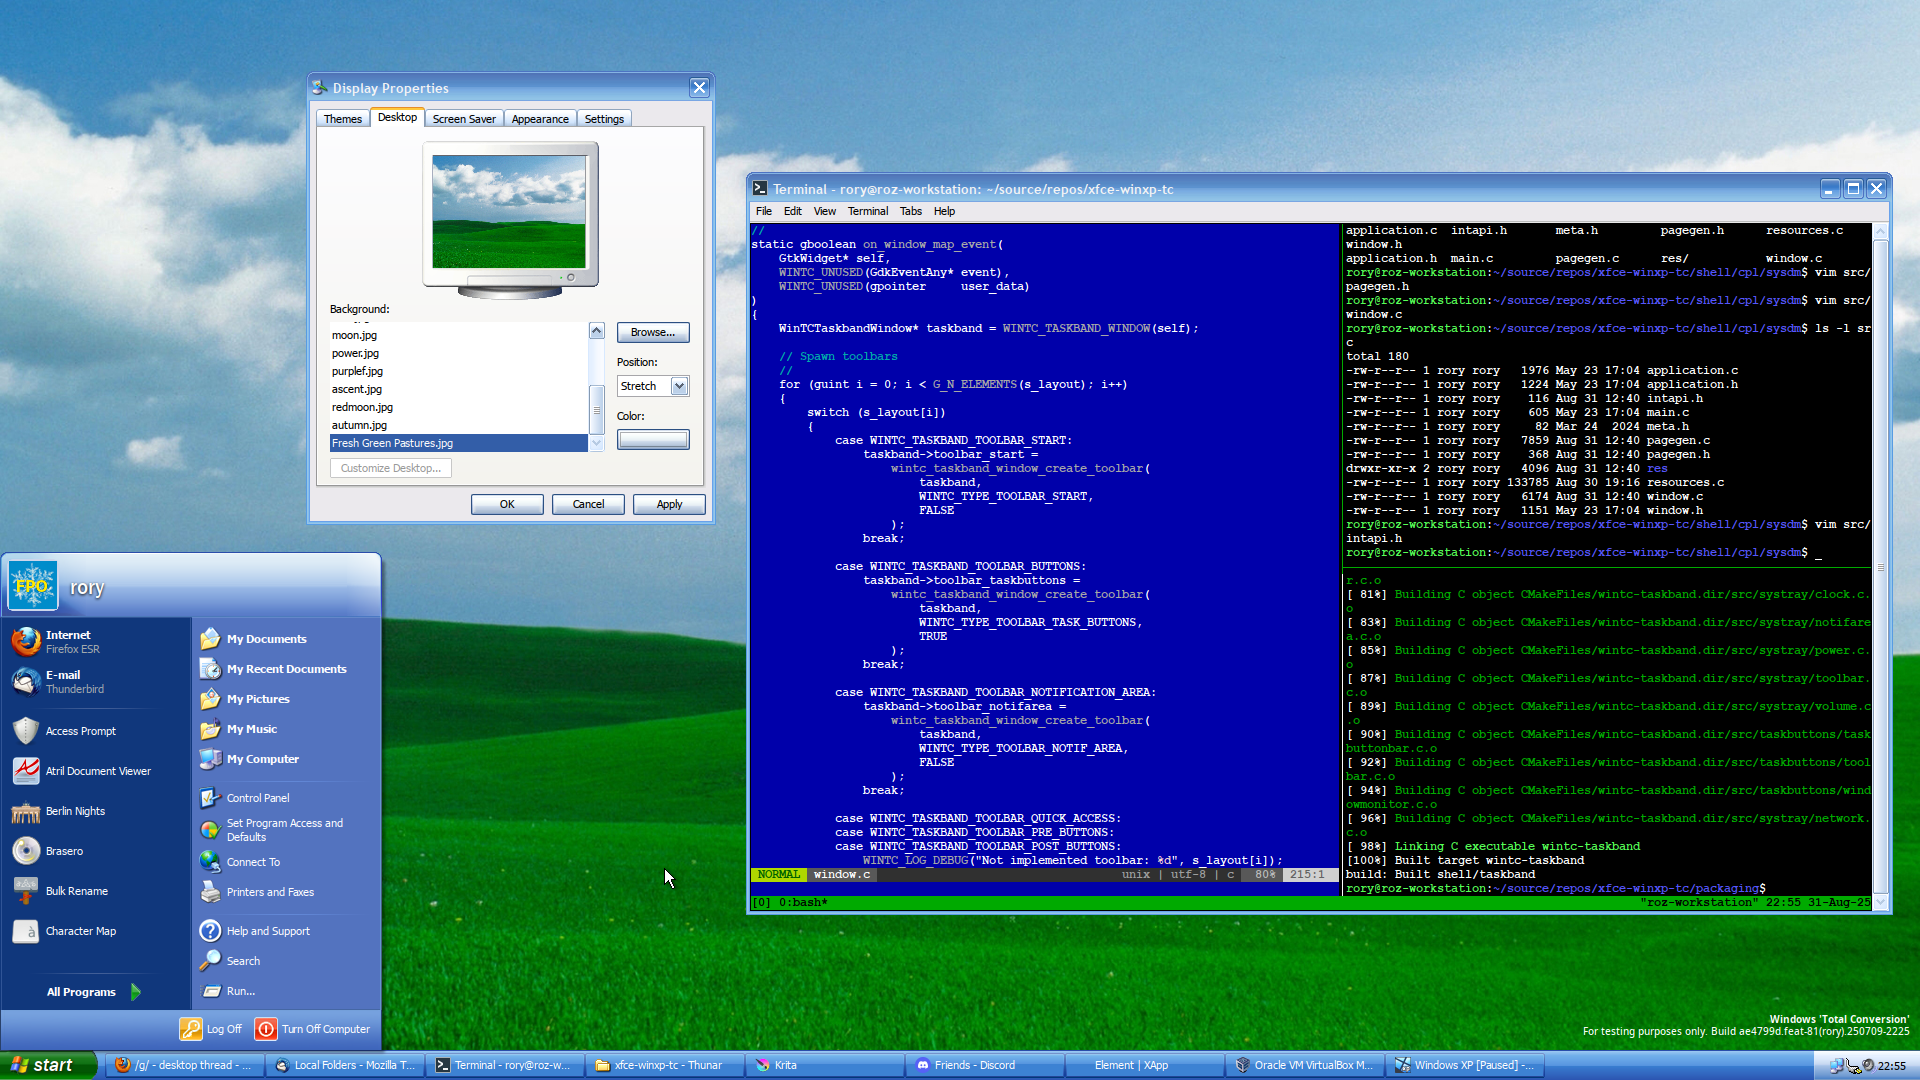Open My Computer
Image resolution: width=1920 pixels, height=1080 pixels.
286,759
